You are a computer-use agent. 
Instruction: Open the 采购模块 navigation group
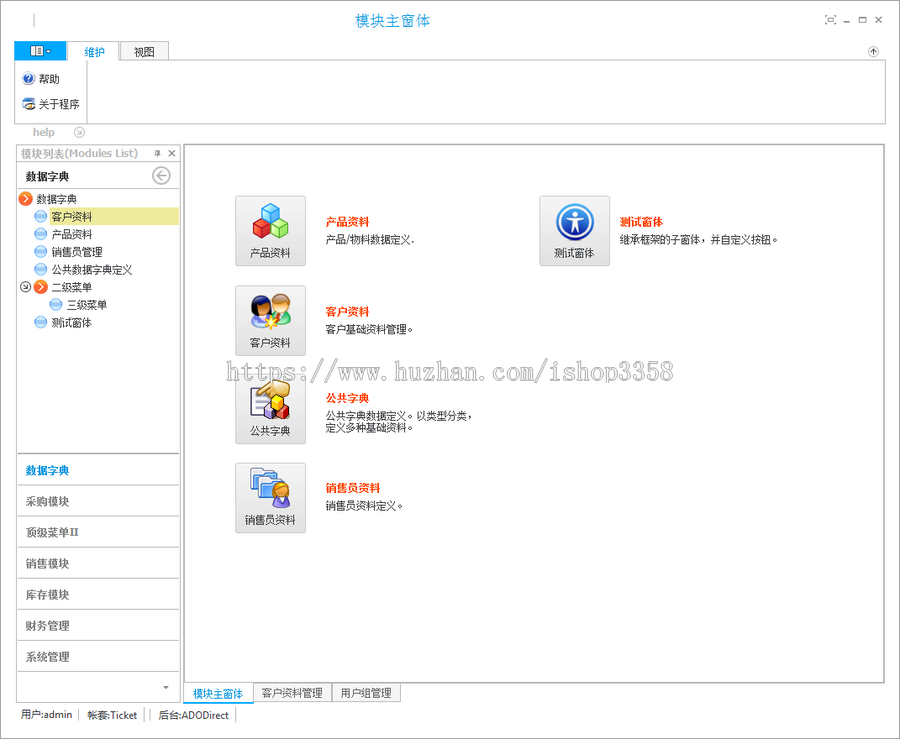click(x=98, y=501)
